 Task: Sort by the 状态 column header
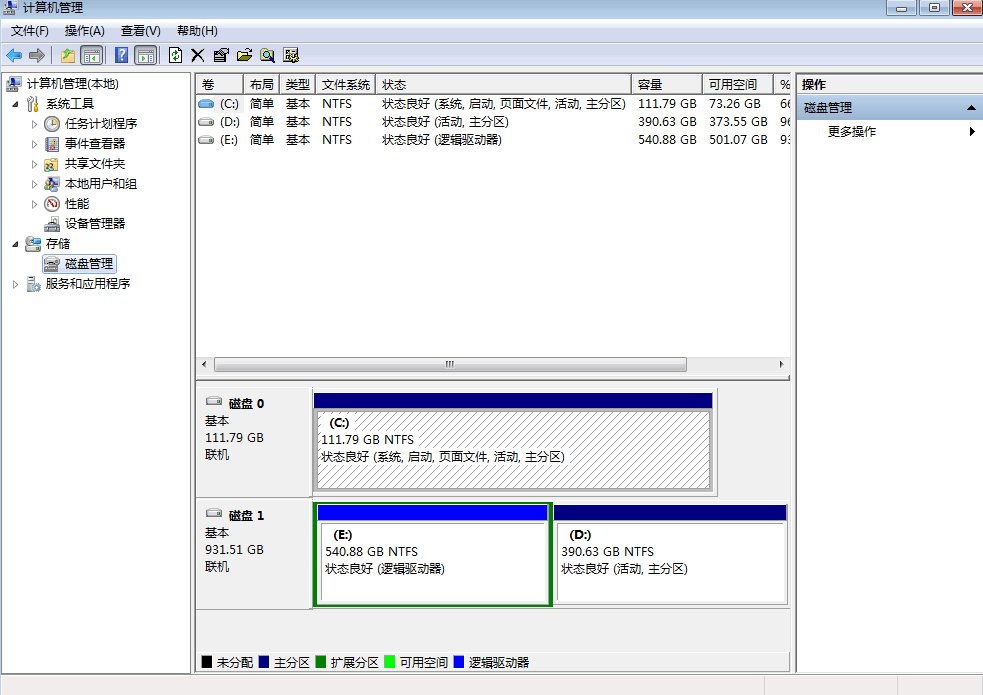[503, 85]
